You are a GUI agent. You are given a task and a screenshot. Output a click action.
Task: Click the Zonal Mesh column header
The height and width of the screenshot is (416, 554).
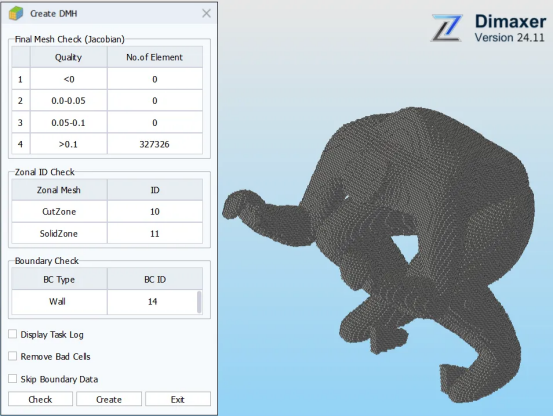59,190
